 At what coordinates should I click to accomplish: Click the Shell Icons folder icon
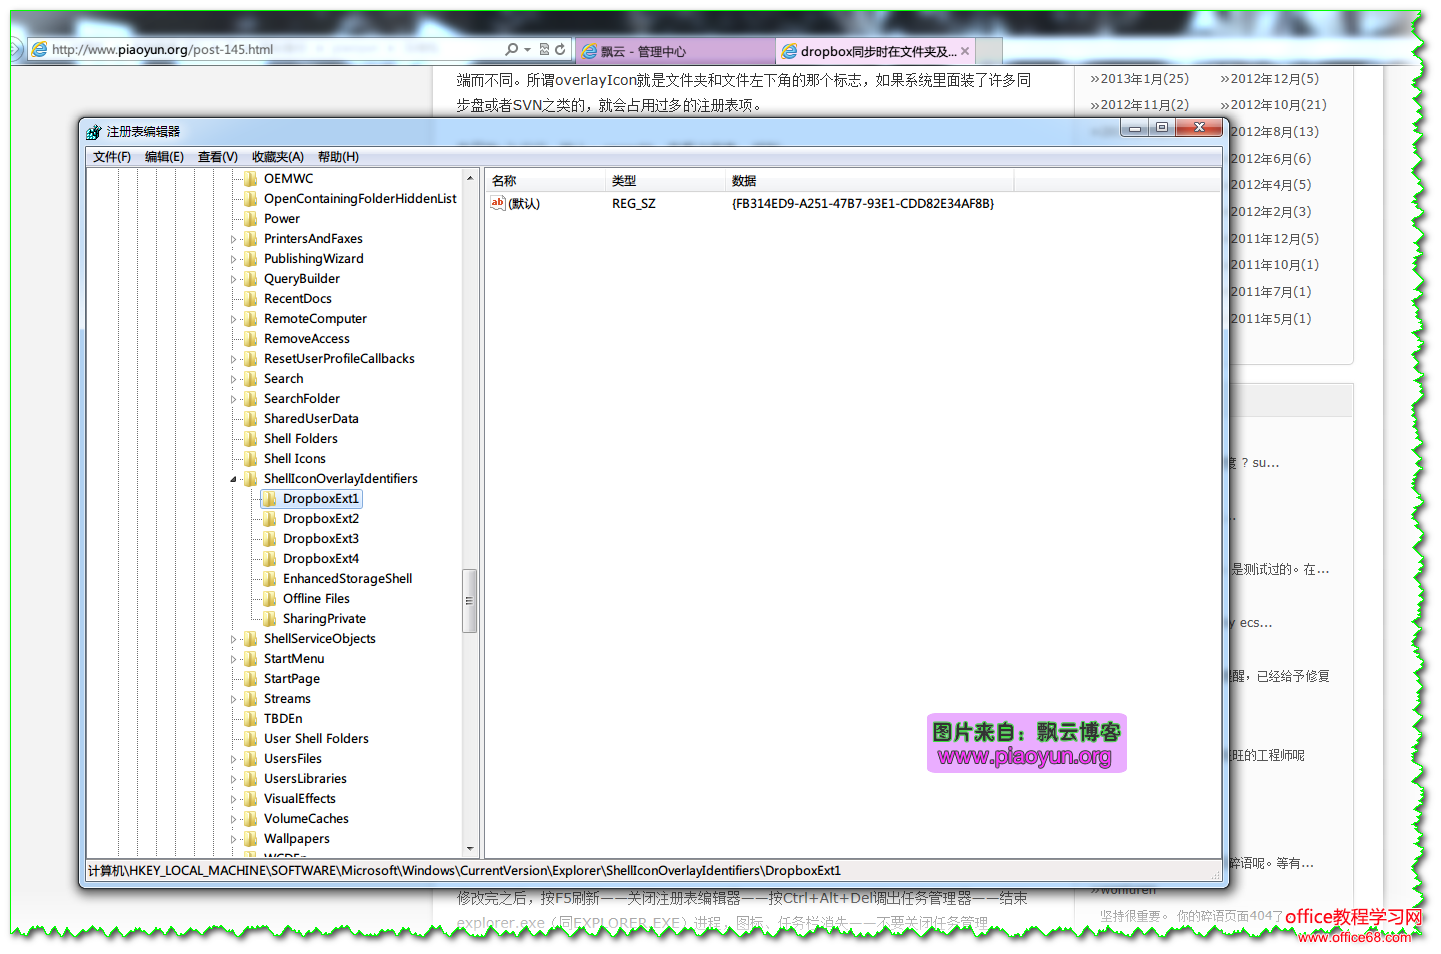(x=251, y=459)
